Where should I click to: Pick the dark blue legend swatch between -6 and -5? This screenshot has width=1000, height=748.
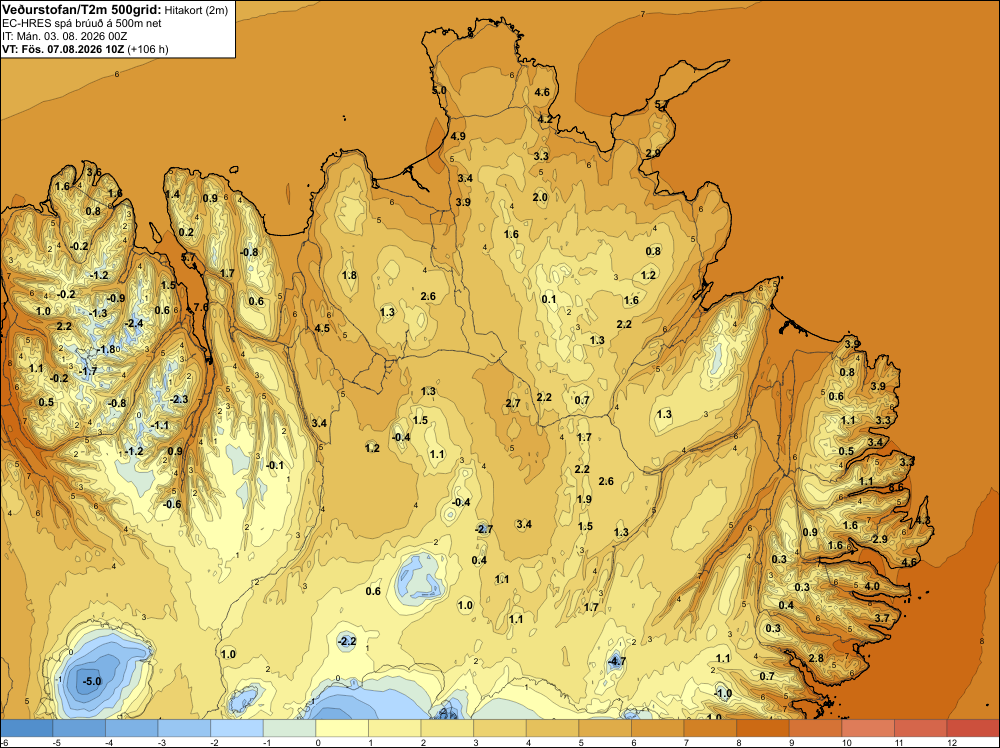pos(26,728)
